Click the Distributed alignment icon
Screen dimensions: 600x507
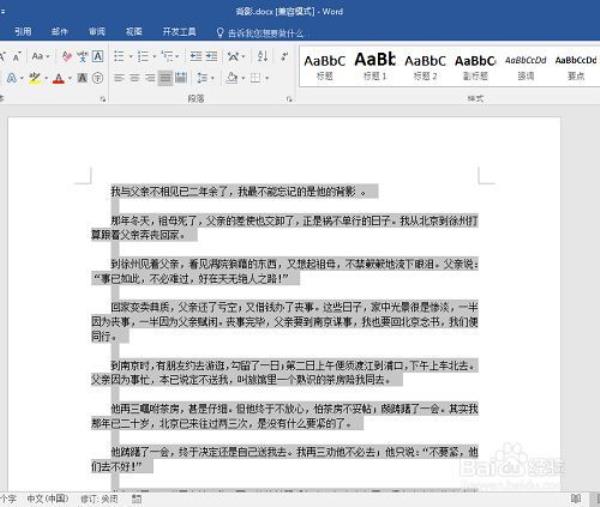click(x=181, y=78)
